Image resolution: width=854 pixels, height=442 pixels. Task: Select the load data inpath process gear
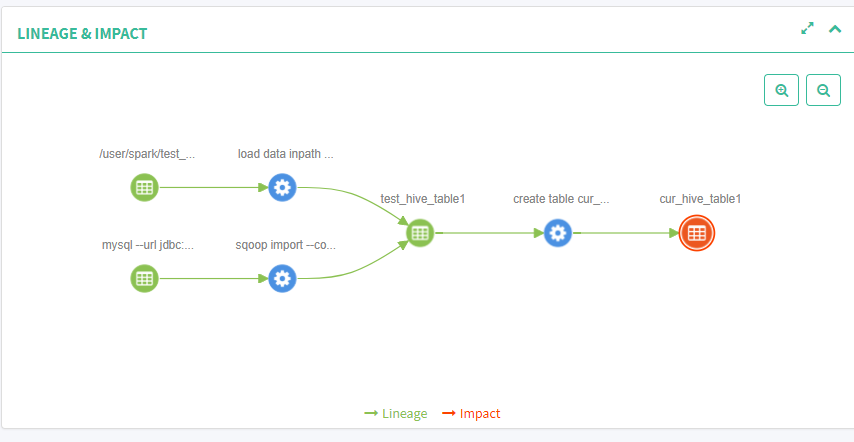click(283, 187)
